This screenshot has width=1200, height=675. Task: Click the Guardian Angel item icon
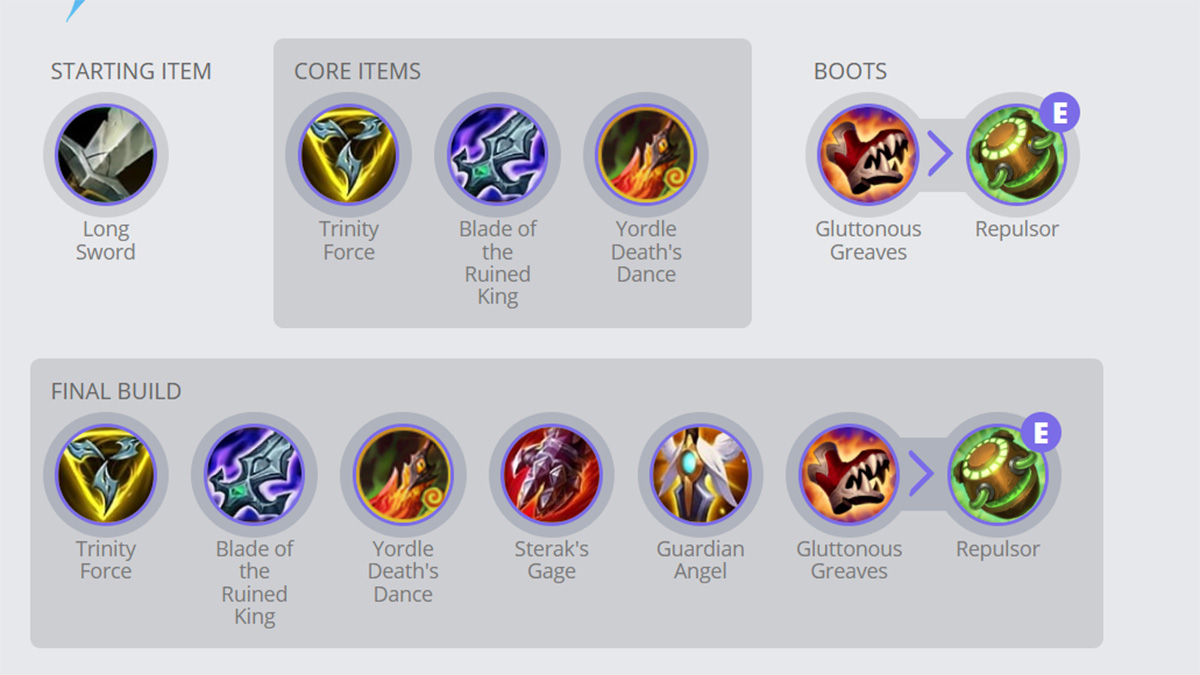pyautogui.click(x=700, y=475)
